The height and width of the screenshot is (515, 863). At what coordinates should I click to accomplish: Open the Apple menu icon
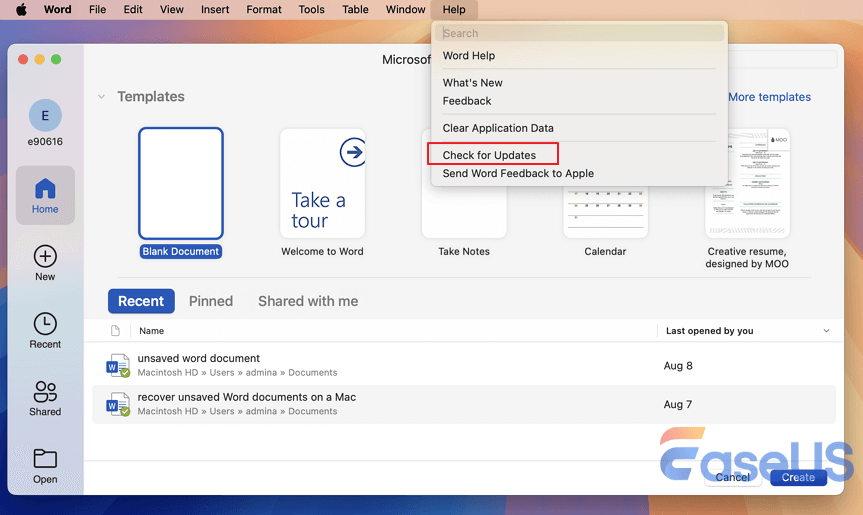(20, 10)
